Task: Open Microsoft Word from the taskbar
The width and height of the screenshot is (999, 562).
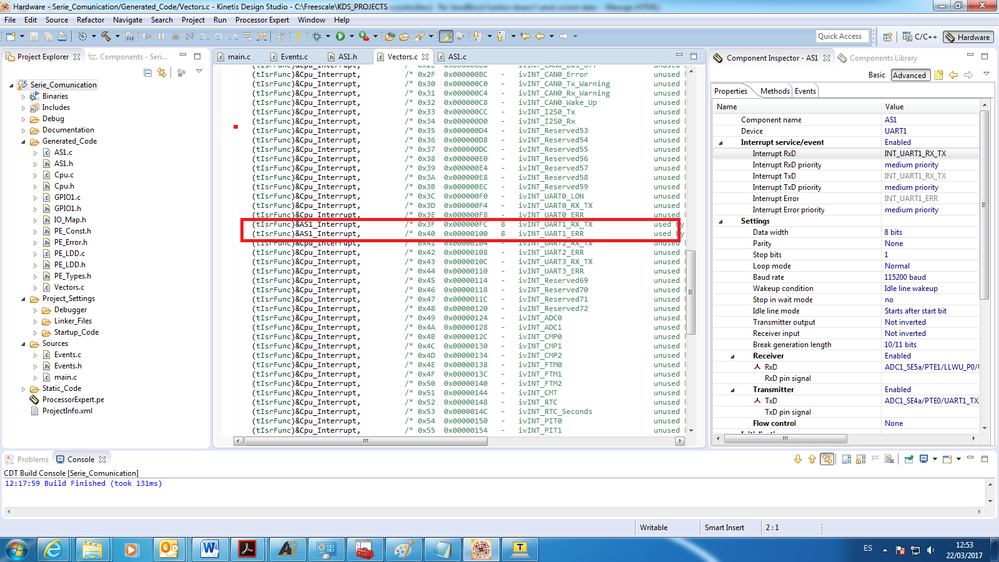Action: pos(209,549)
